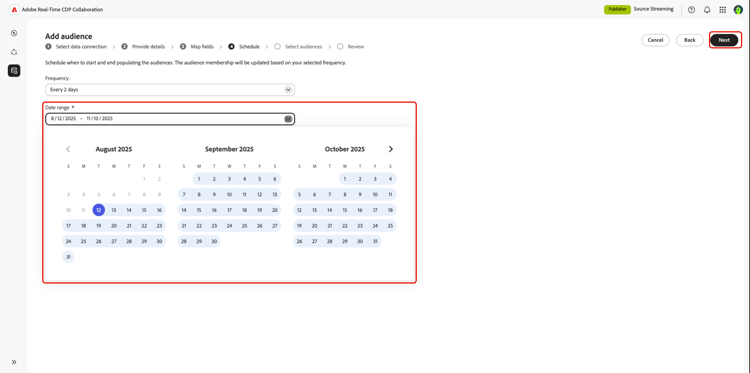The image size is (750, 373).
Task: Click the Source Streaming text
Action: pos(653,9)
